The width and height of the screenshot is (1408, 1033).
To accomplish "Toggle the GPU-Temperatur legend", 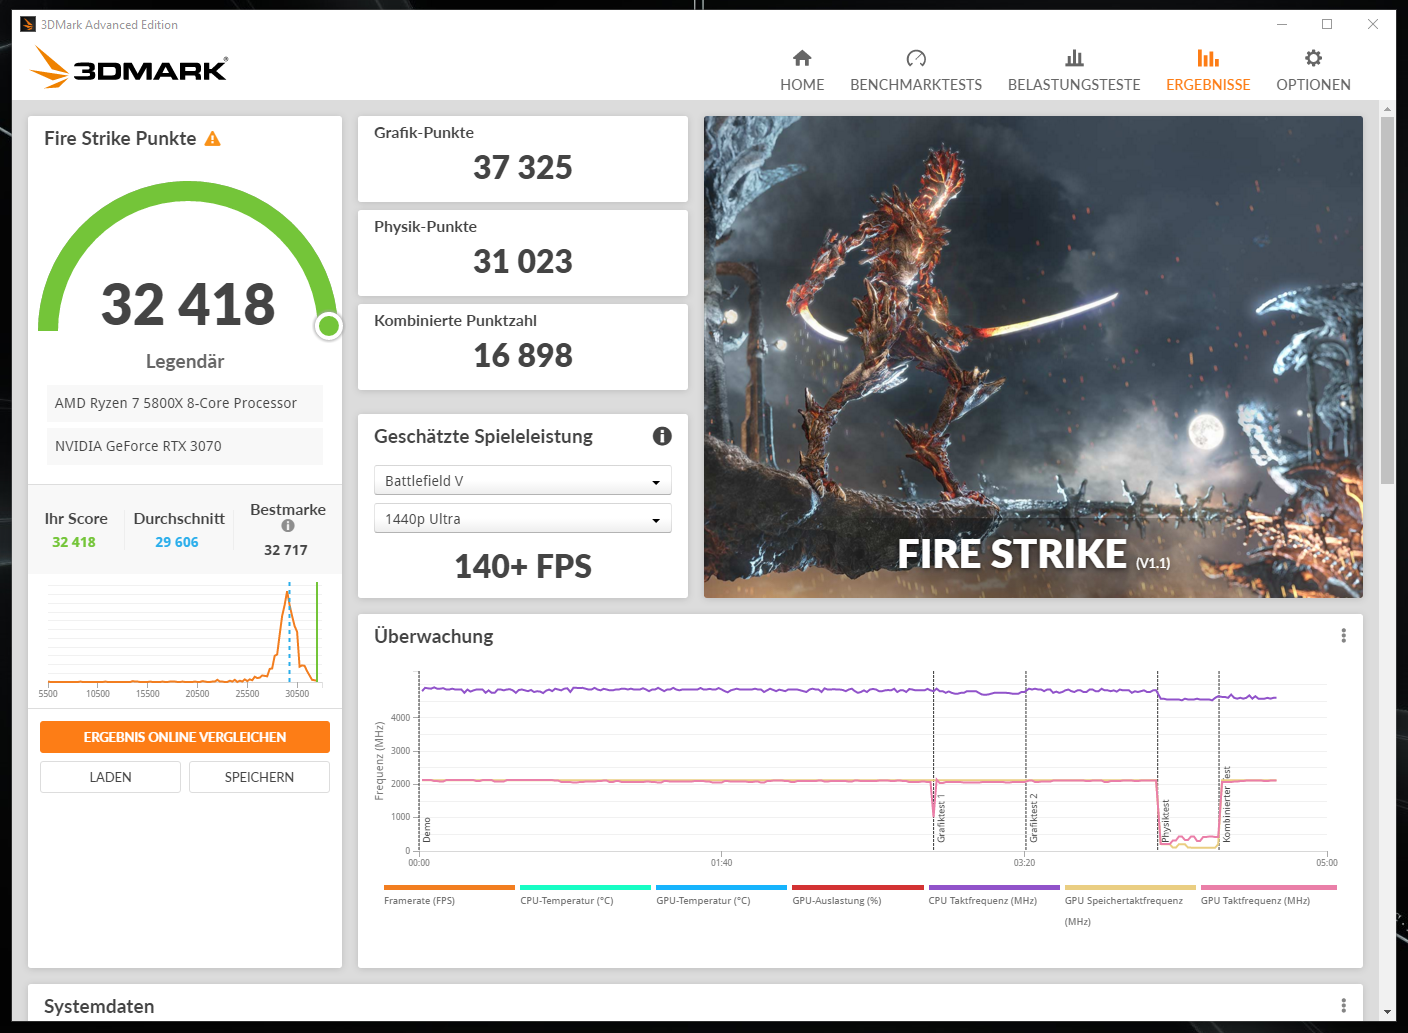I will pyautogui.click(x=721, y=895).
